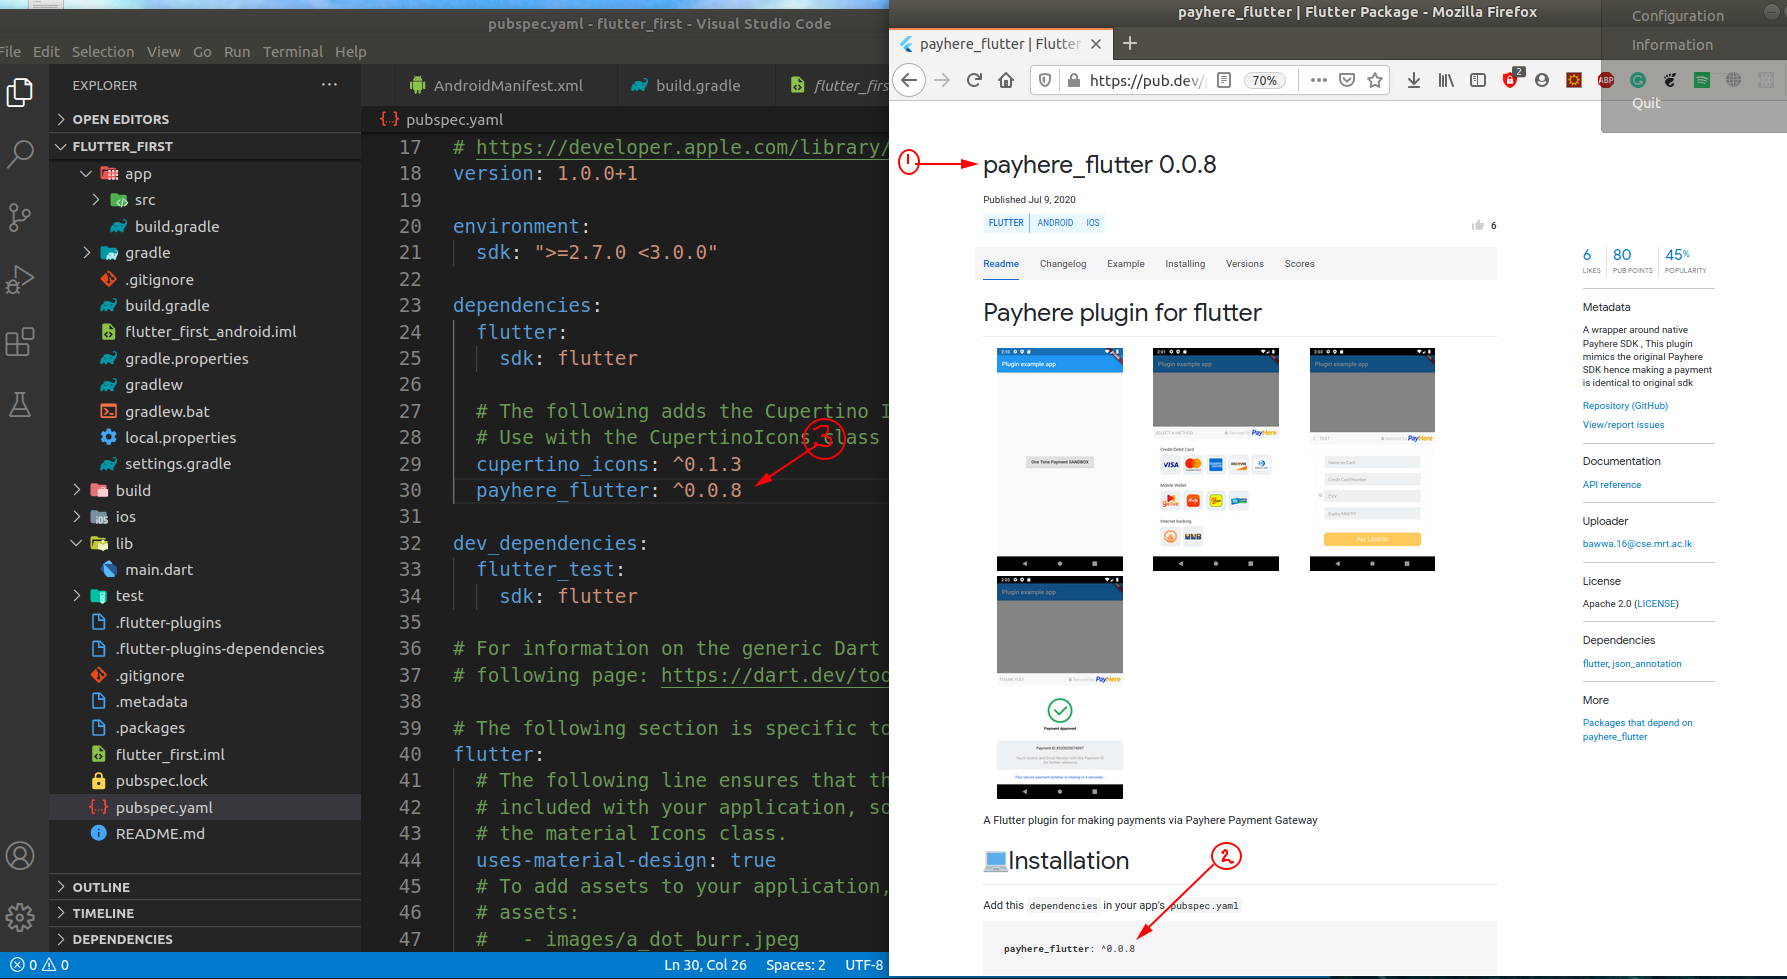
Task: Open the Grammarly extension icon
Action: tap(1638, 80)
